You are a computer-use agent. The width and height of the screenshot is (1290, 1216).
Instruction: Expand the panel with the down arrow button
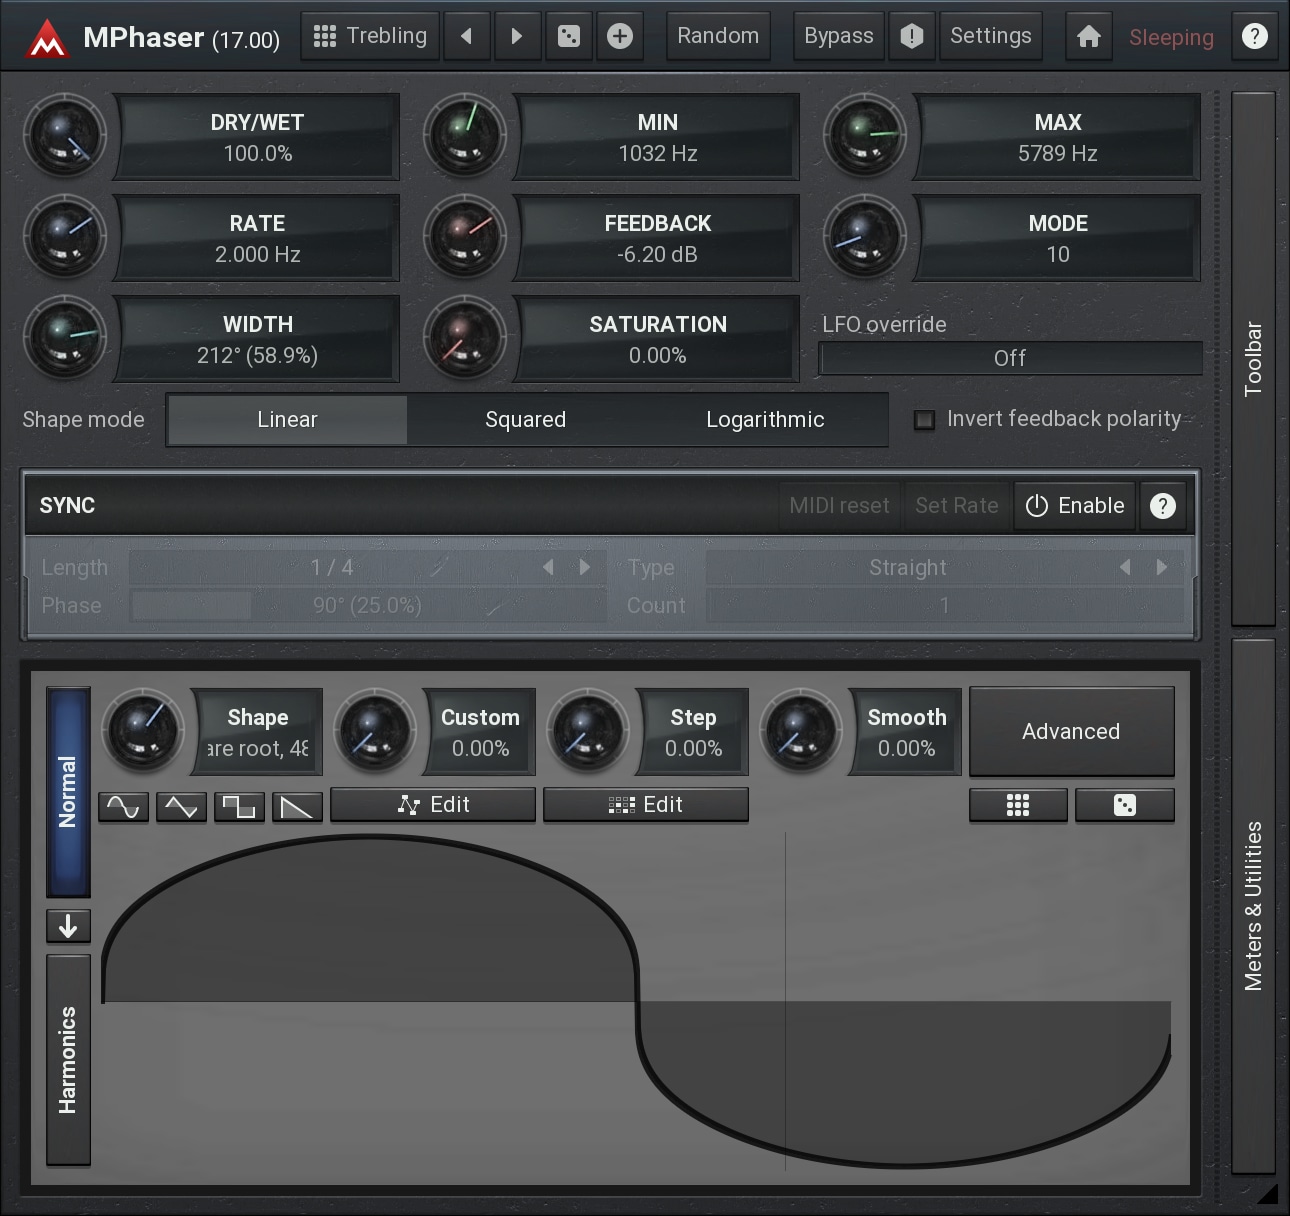[x=68, y=927]
